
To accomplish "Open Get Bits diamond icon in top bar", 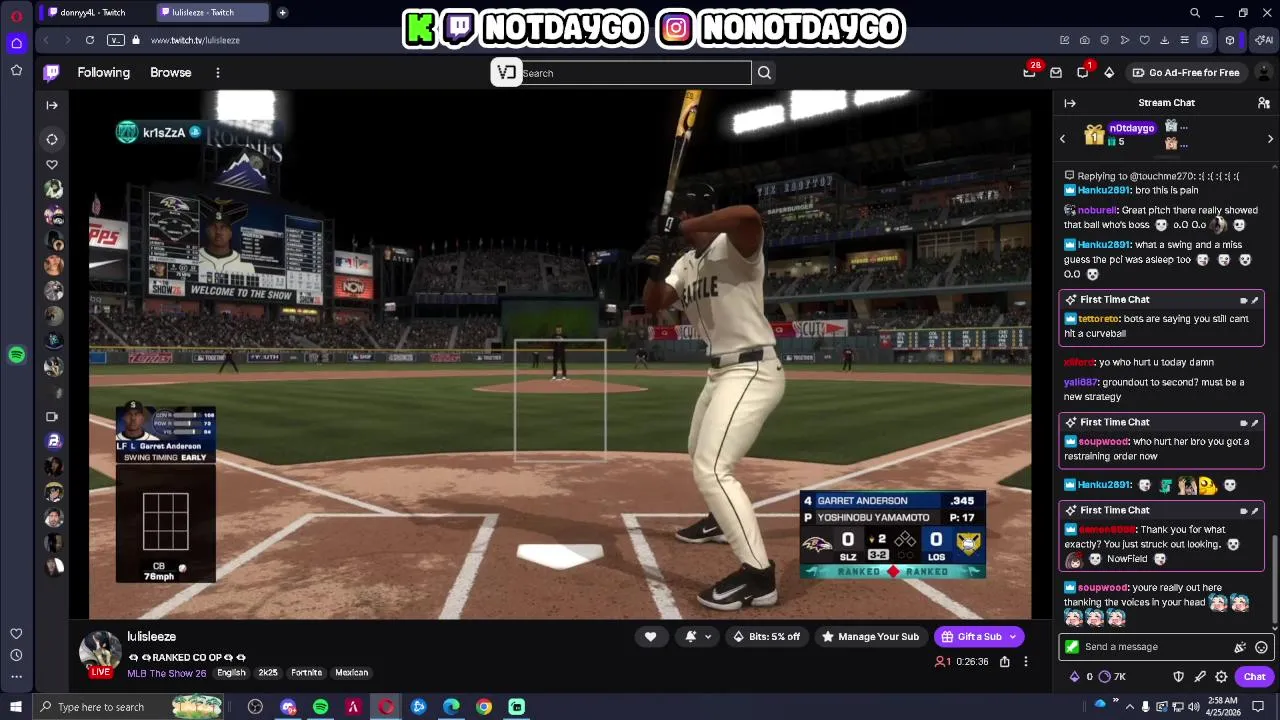I will (x=1109, y=72).
